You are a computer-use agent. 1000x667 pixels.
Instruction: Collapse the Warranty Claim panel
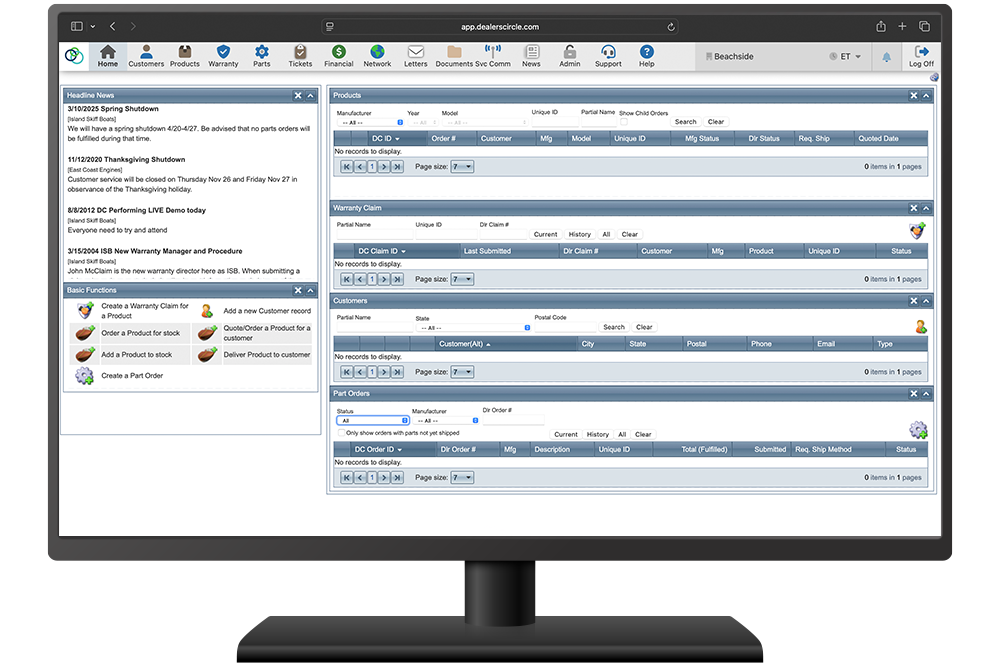(x=926, y=209)
